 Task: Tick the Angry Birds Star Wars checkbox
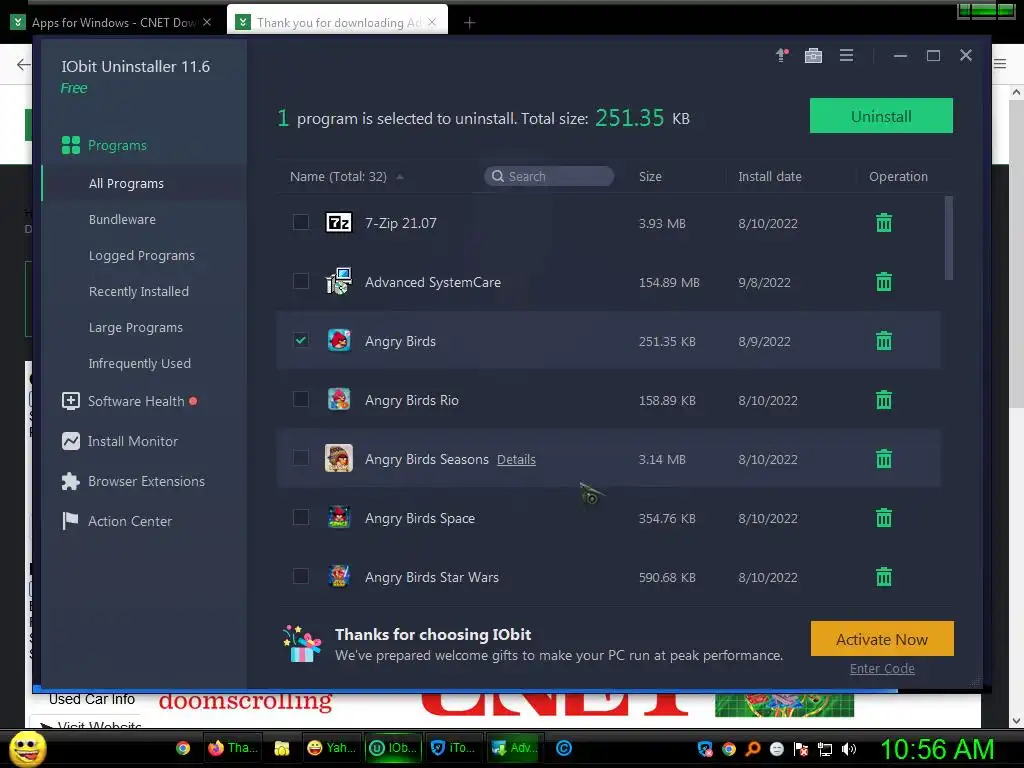click(x=300, y=576)
